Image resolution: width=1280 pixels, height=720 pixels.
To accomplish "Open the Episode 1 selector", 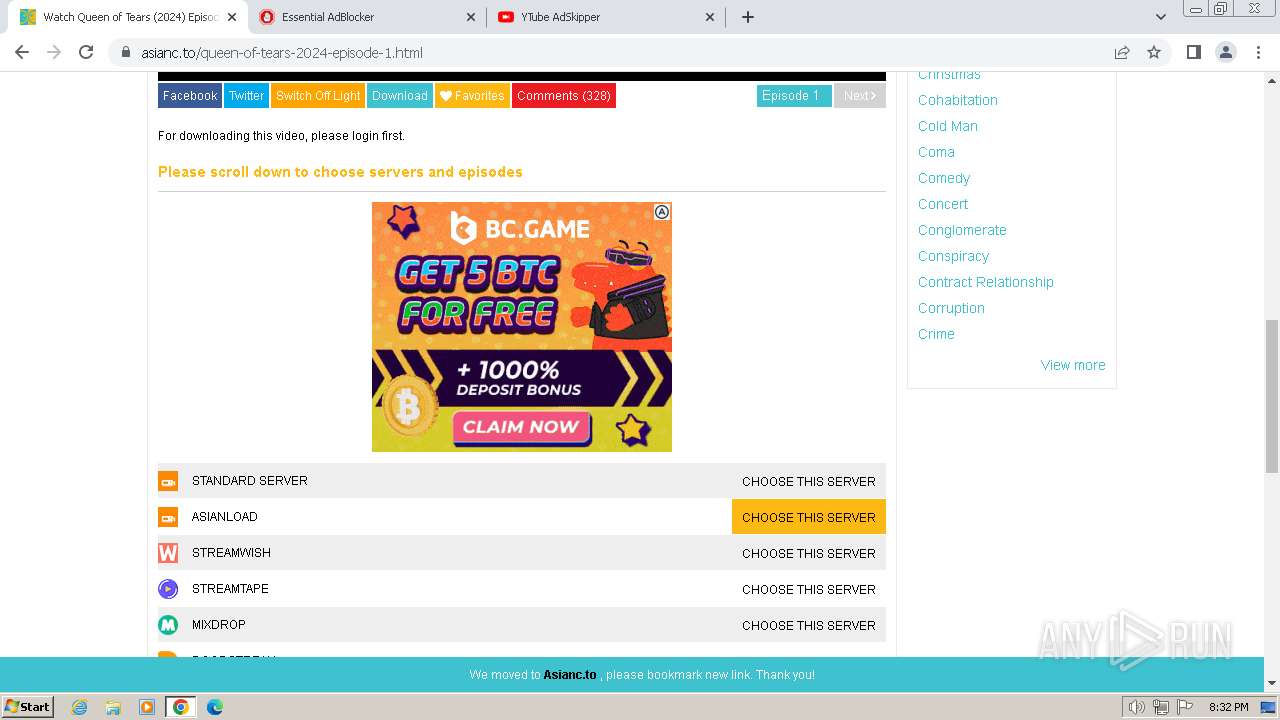I will click(794, 96).
